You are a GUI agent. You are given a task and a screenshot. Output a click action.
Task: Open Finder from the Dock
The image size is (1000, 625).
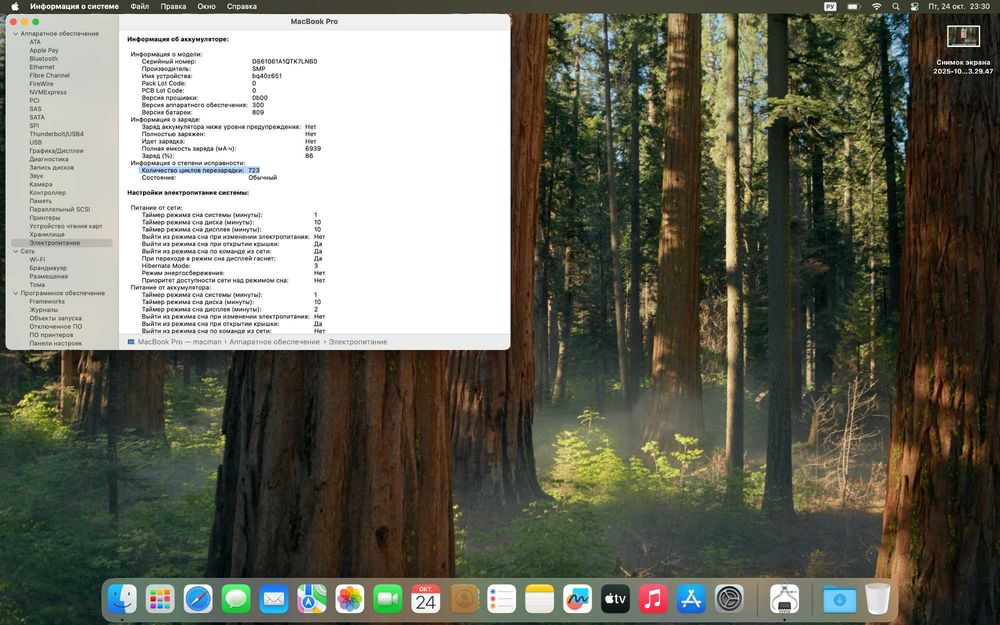coord(122,599)
